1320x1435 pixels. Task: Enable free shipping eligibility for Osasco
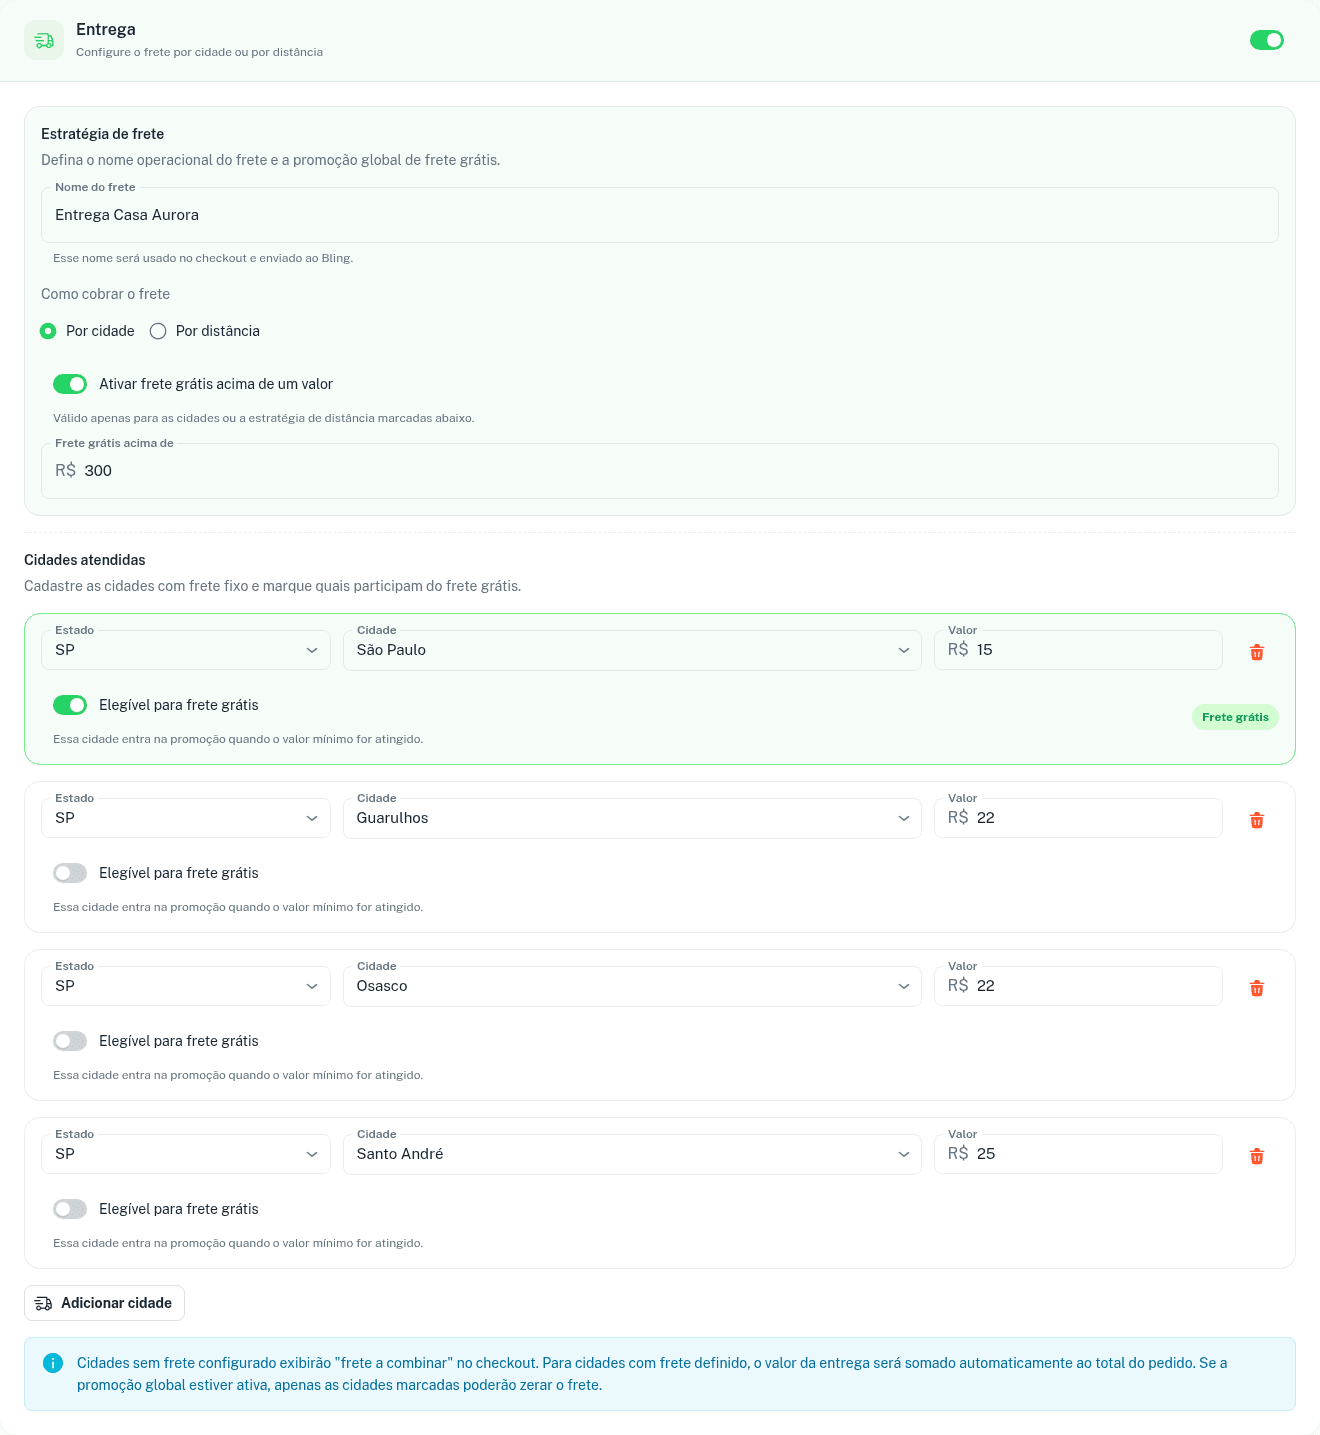70,1041
